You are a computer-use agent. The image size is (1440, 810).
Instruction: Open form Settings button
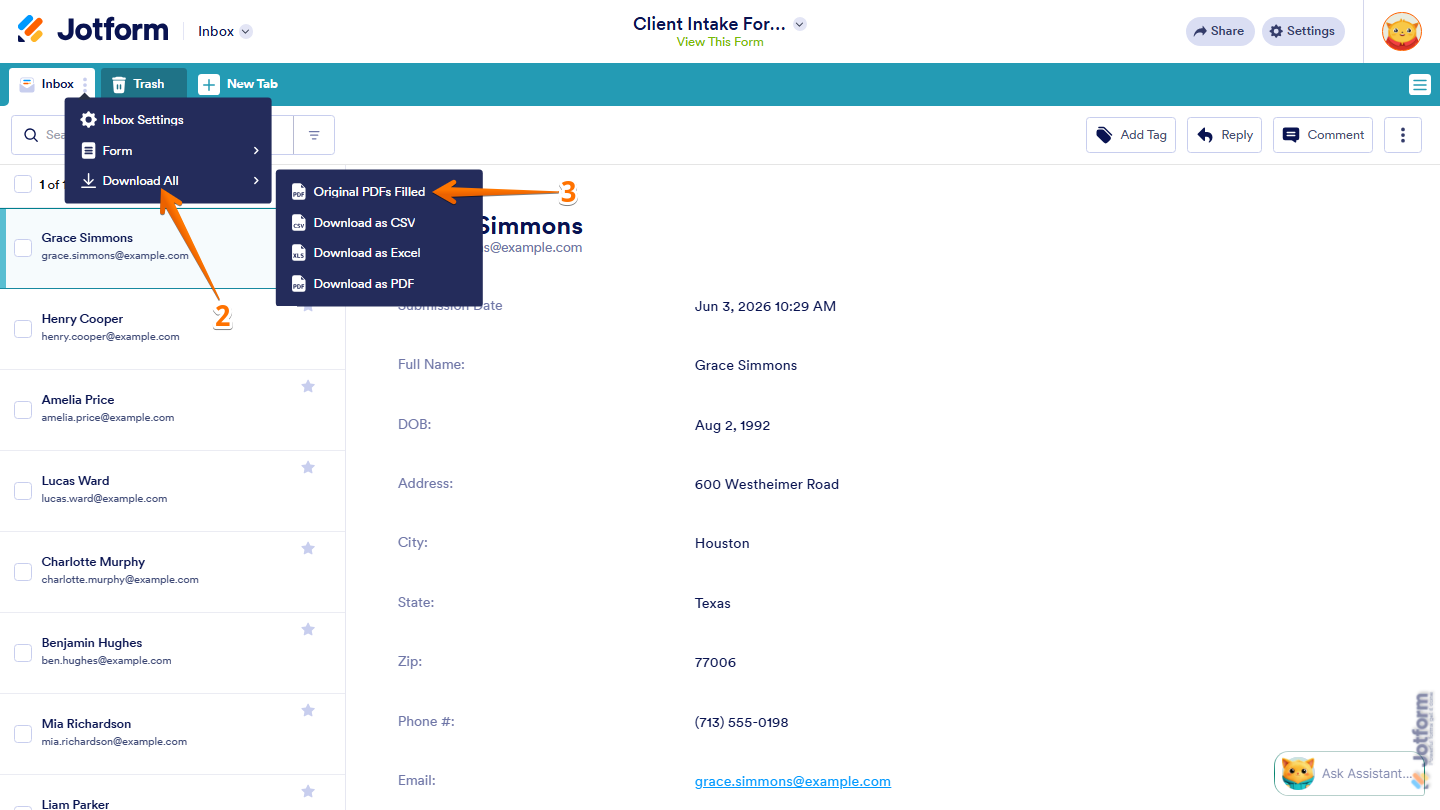tap(1303, 31)
